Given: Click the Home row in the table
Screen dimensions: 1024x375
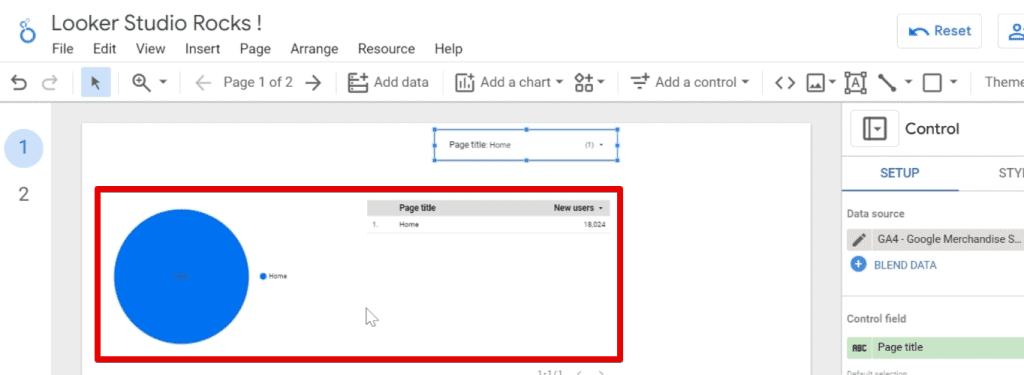Looking at the screenshot, I should click(488, 225).
